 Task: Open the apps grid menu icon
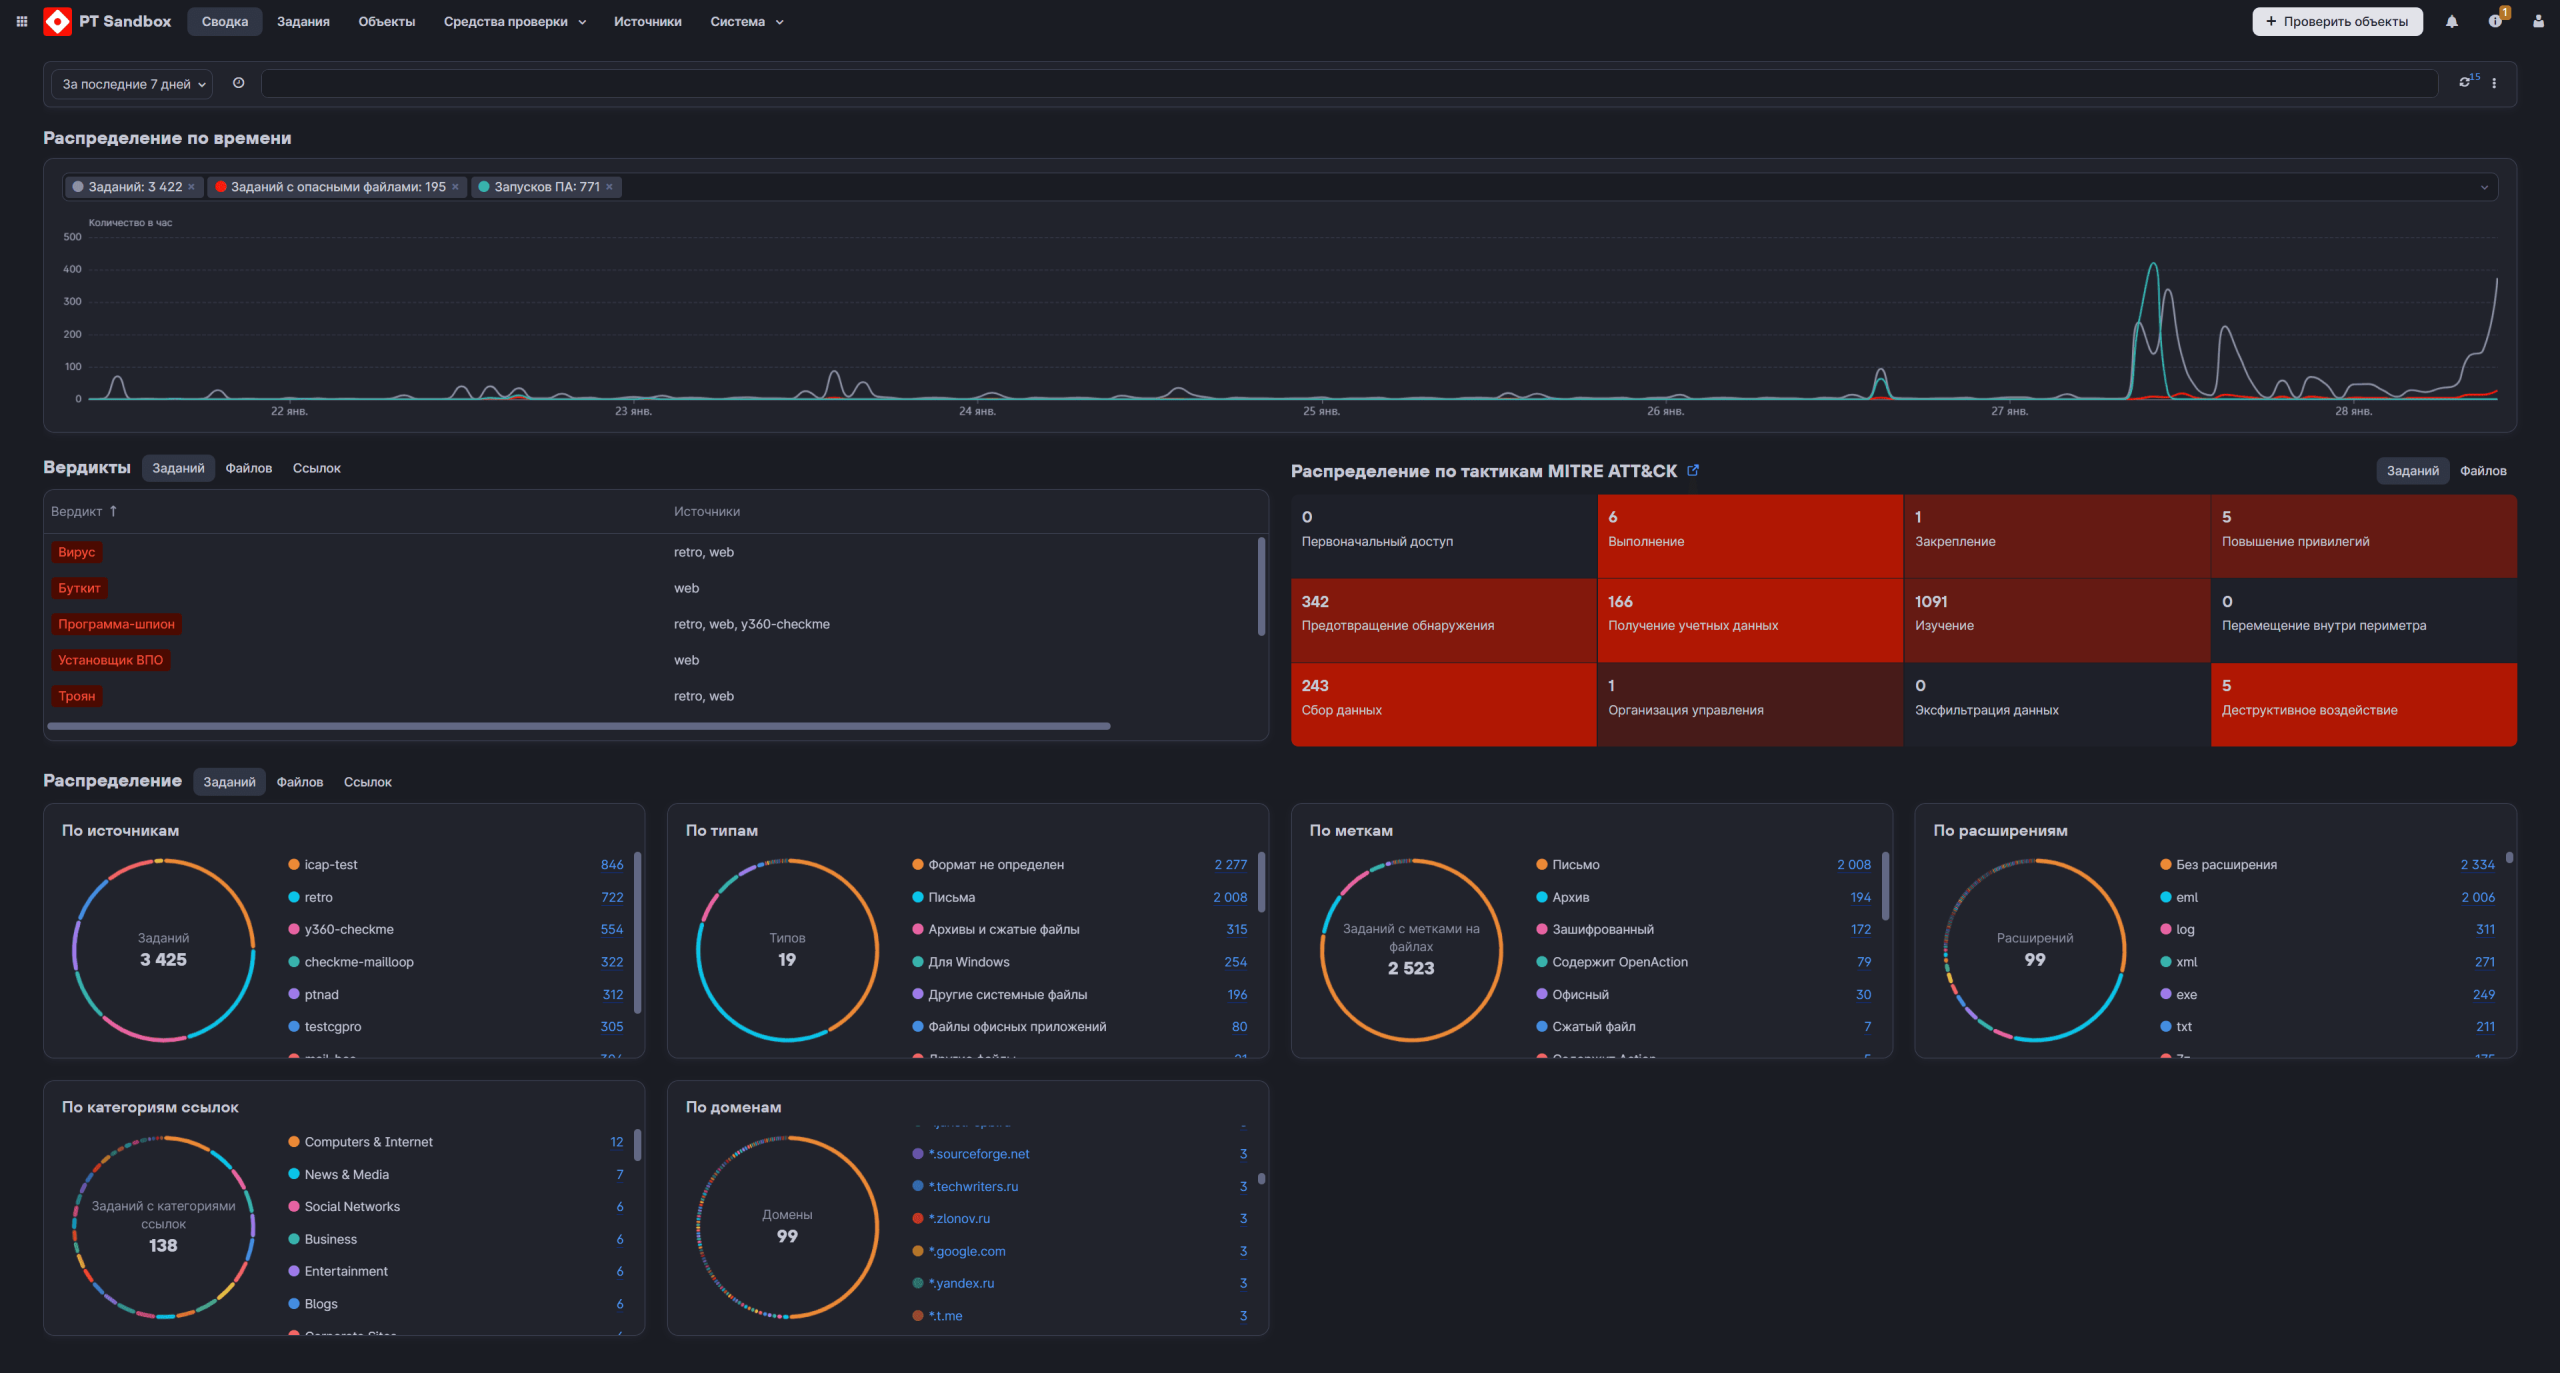coord(21,21)
